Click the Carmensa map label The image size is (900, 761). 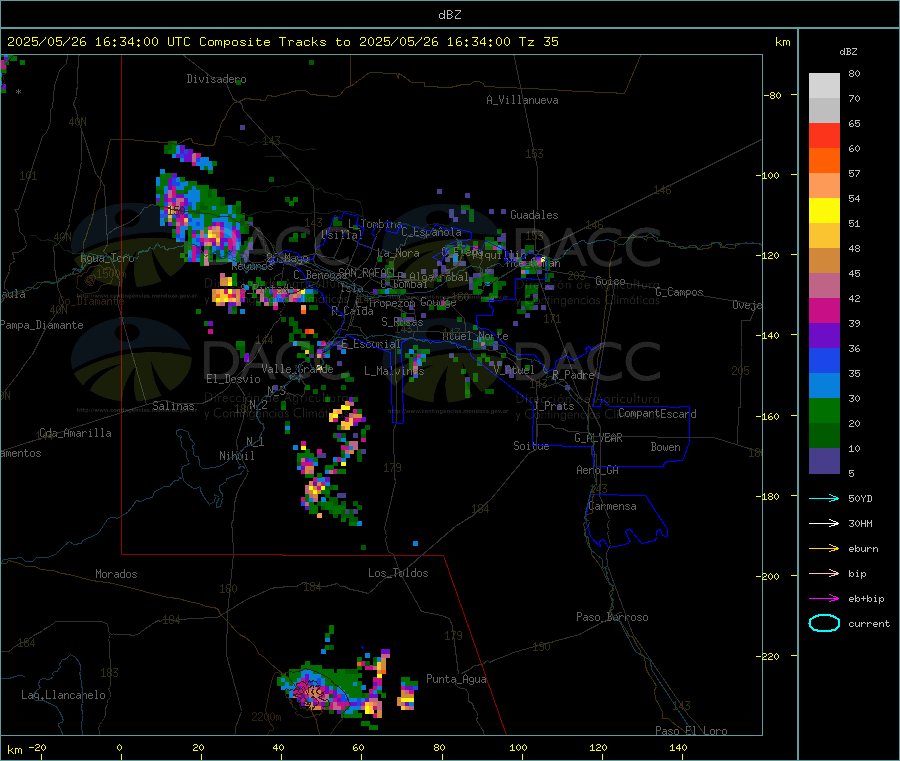pyautogui.click(x=612, y=506)
